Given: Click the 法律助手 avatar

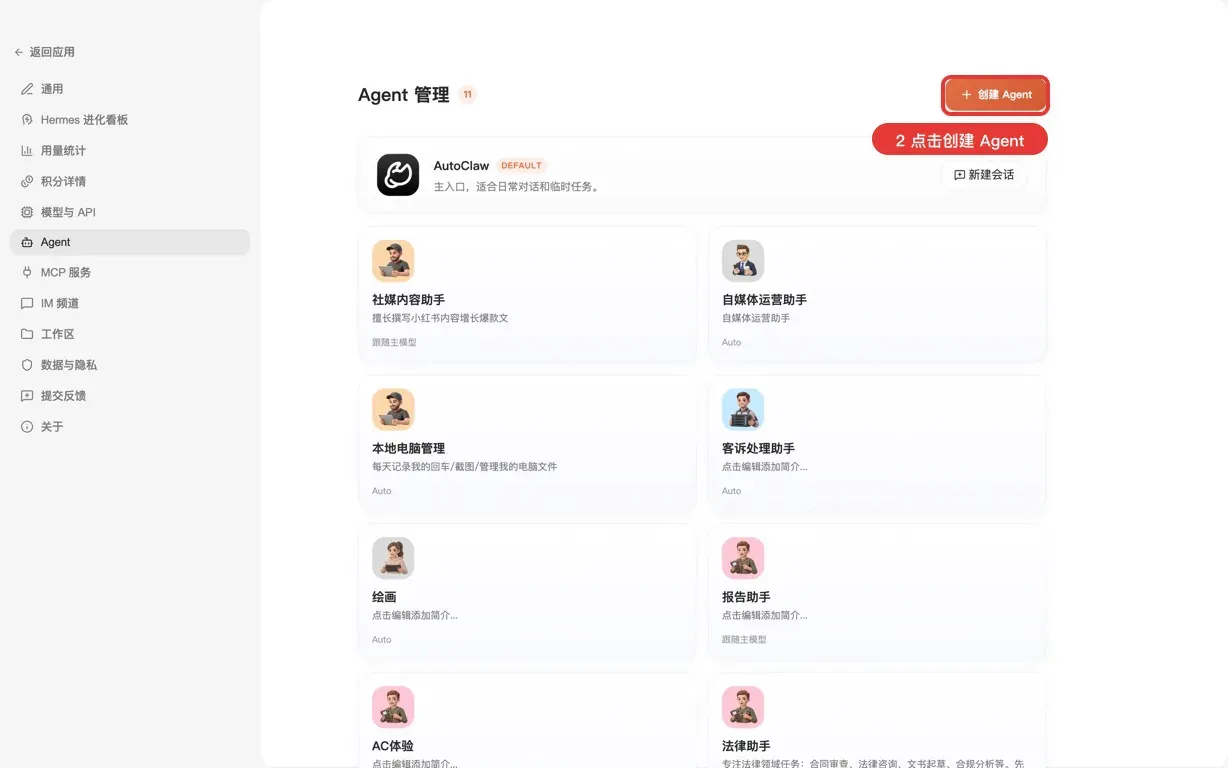Looking at the screenshot, I should coord(743,708).
